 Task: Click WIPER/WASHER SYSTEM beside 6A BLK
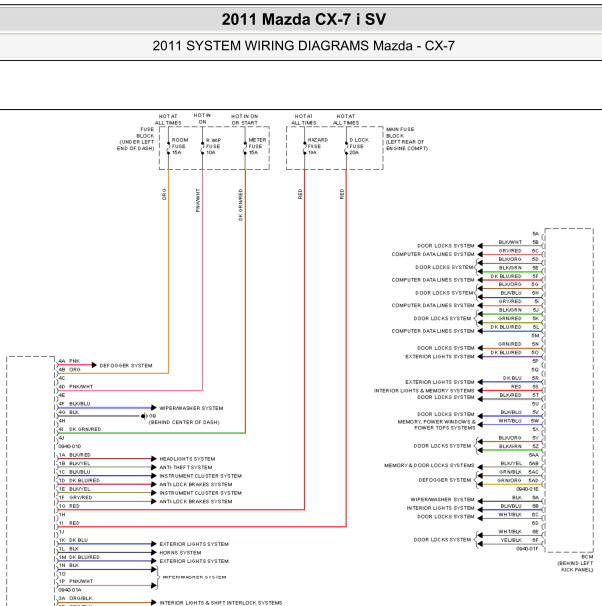tap(442, 499)
